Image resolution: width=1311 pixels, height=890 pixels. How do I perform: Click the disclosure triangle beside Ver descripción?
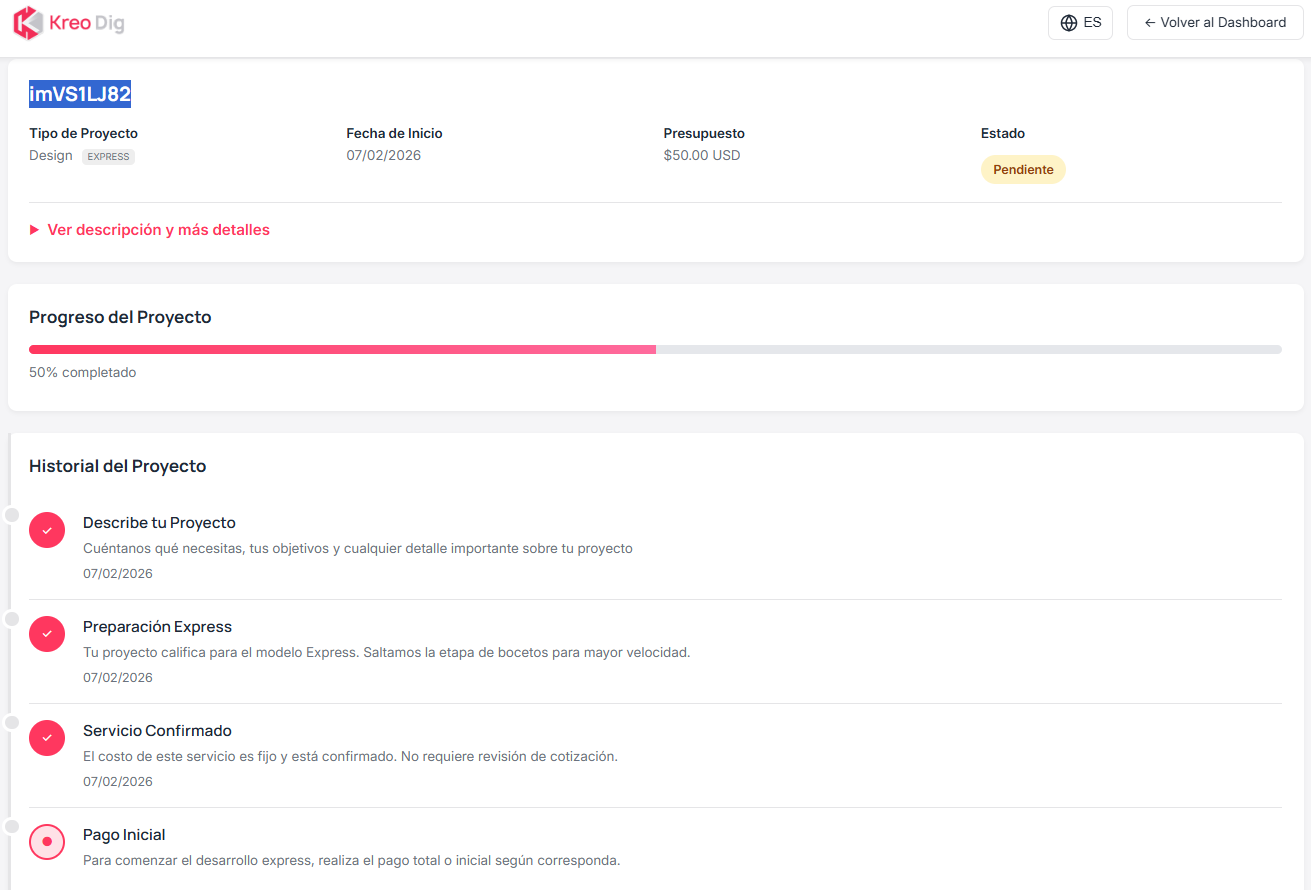click(x=35, y=230)
